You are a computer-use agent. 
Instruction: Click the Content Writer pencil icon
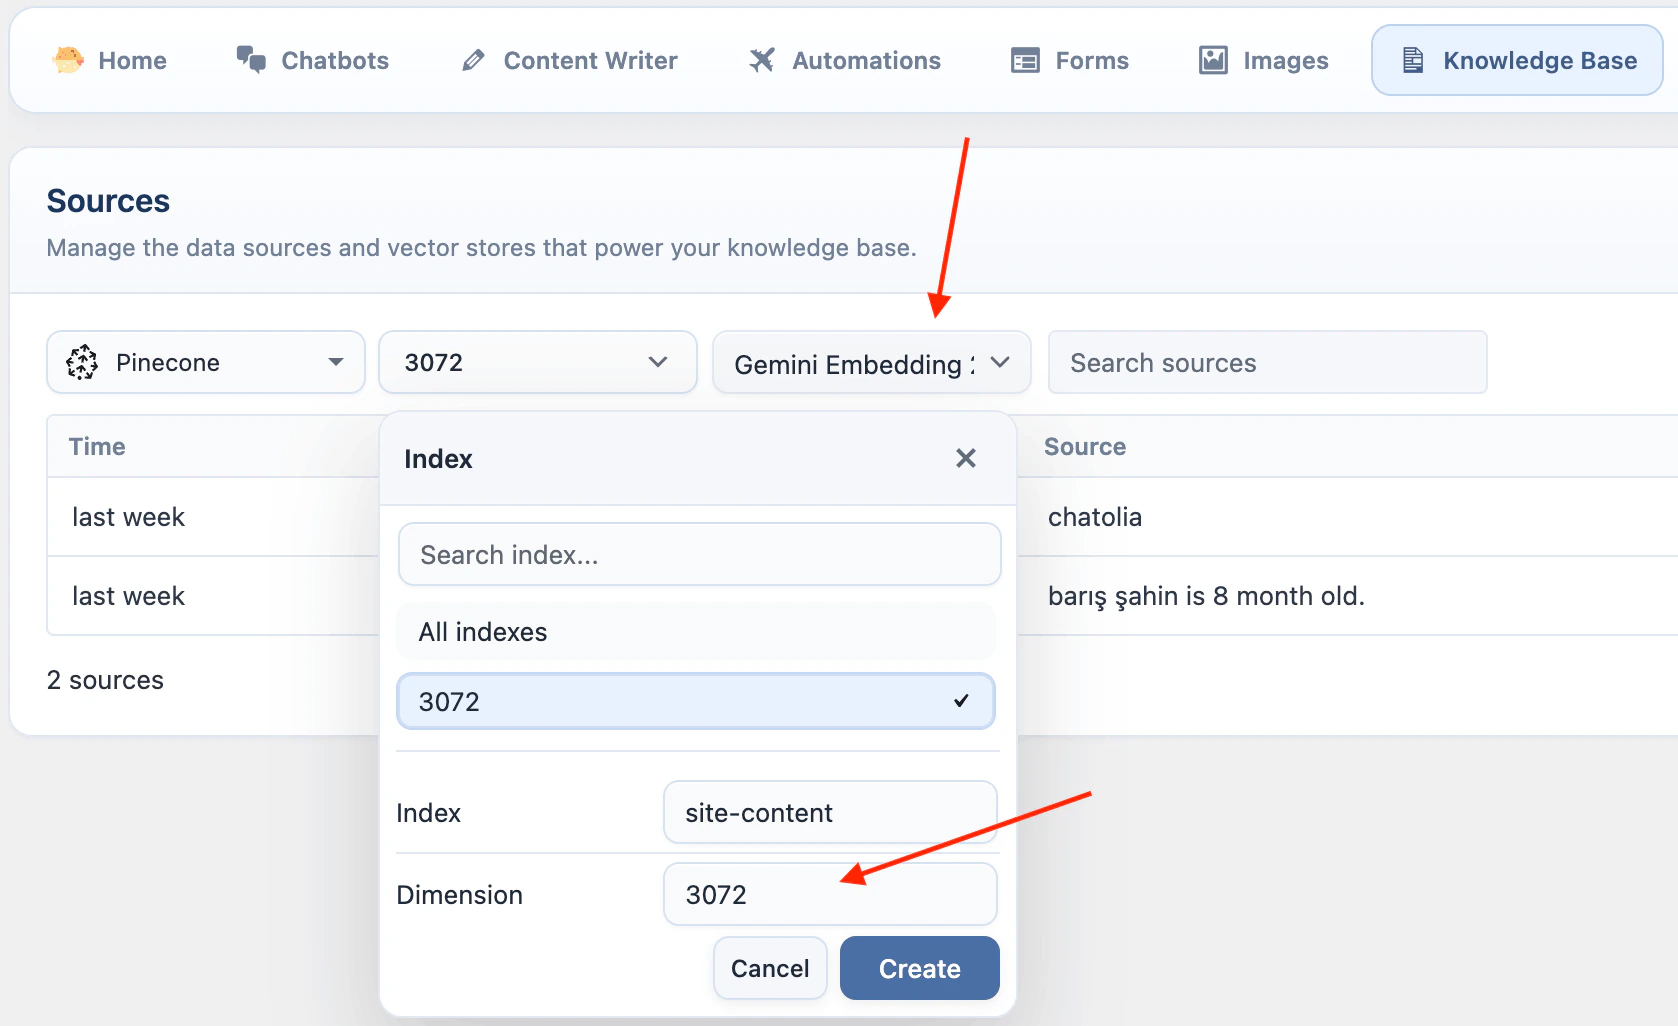pyautogui.click(x=473, y=61)
